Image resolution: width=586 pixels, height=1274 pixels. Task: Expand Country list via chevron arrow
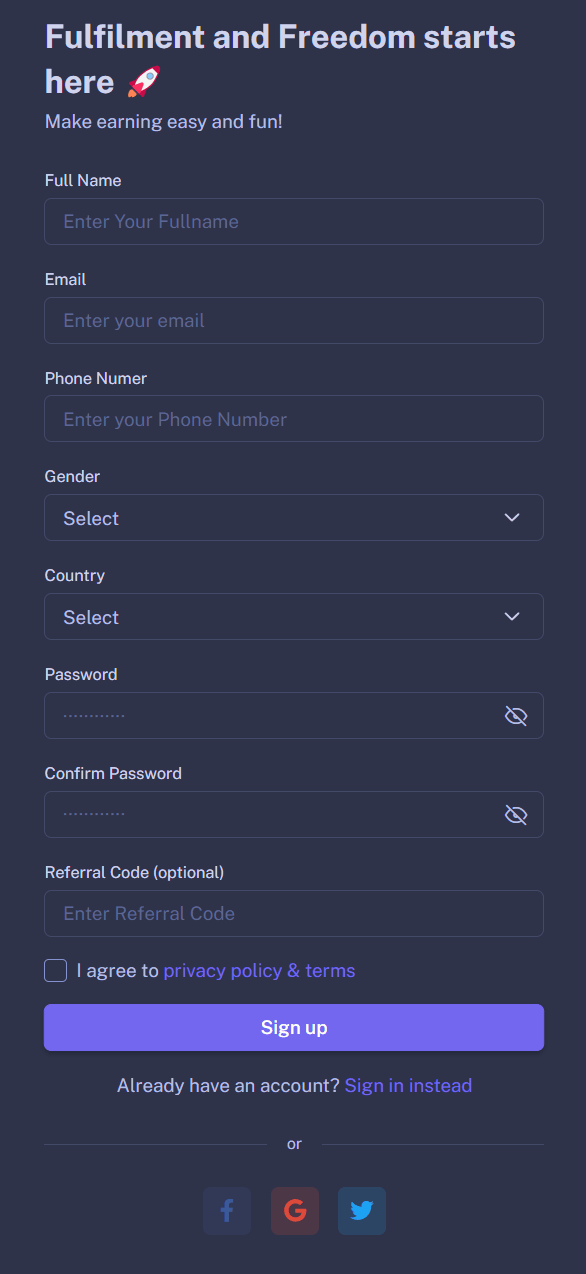(x=512, y=617)
